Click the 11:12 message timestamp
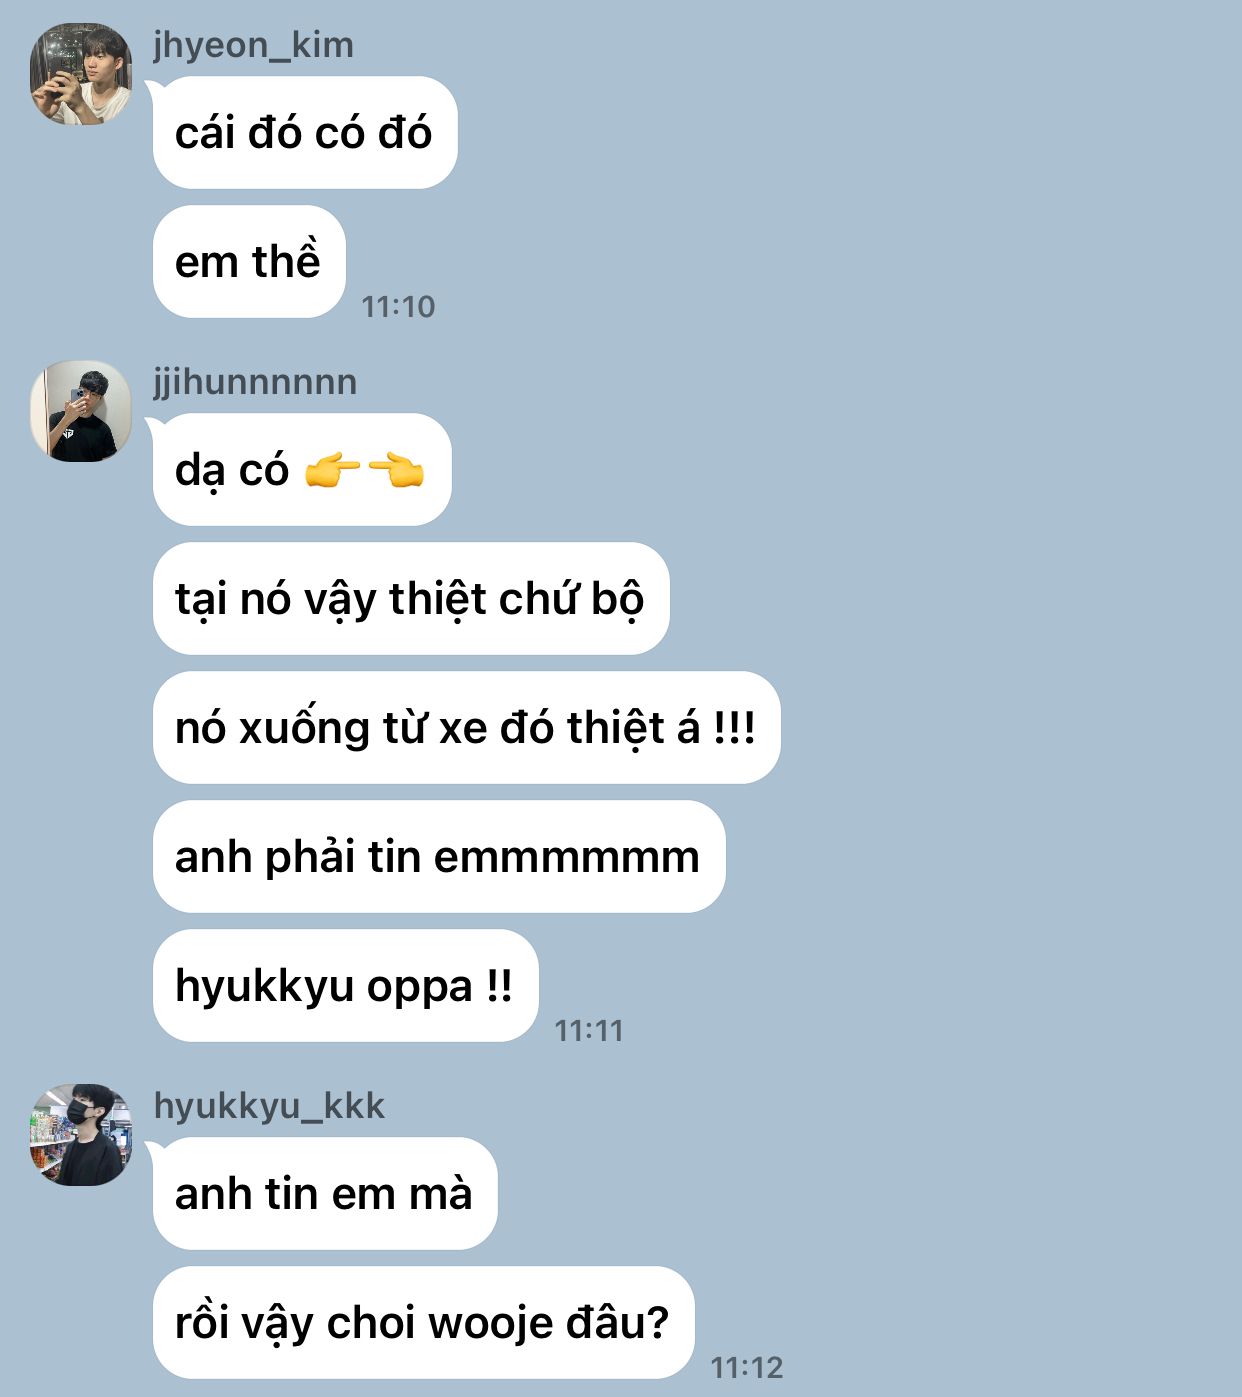The height and width of the screenshot is (1397, 1242). point(747,1367)
